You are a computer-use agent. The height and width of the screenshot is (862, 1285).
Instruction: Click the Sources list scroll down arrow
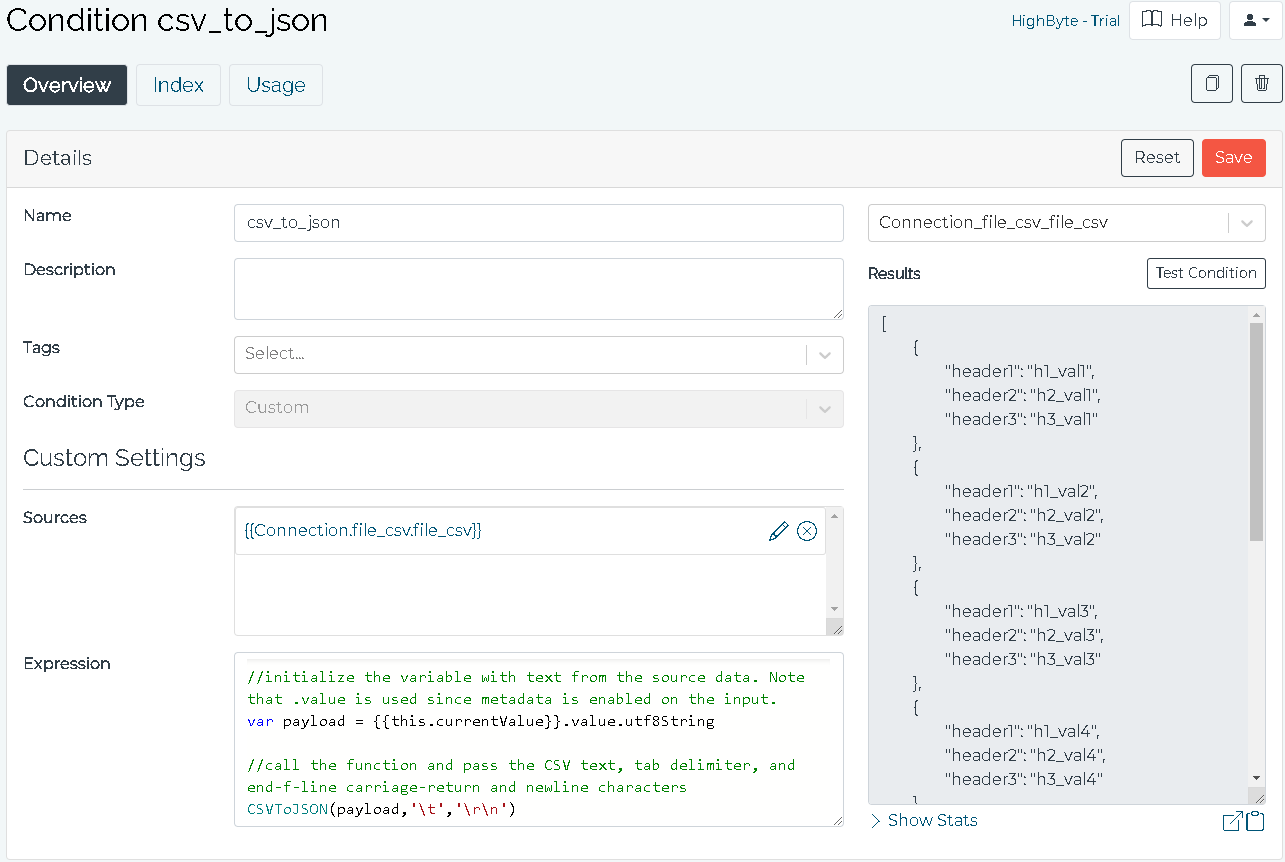tap(835, 609)
